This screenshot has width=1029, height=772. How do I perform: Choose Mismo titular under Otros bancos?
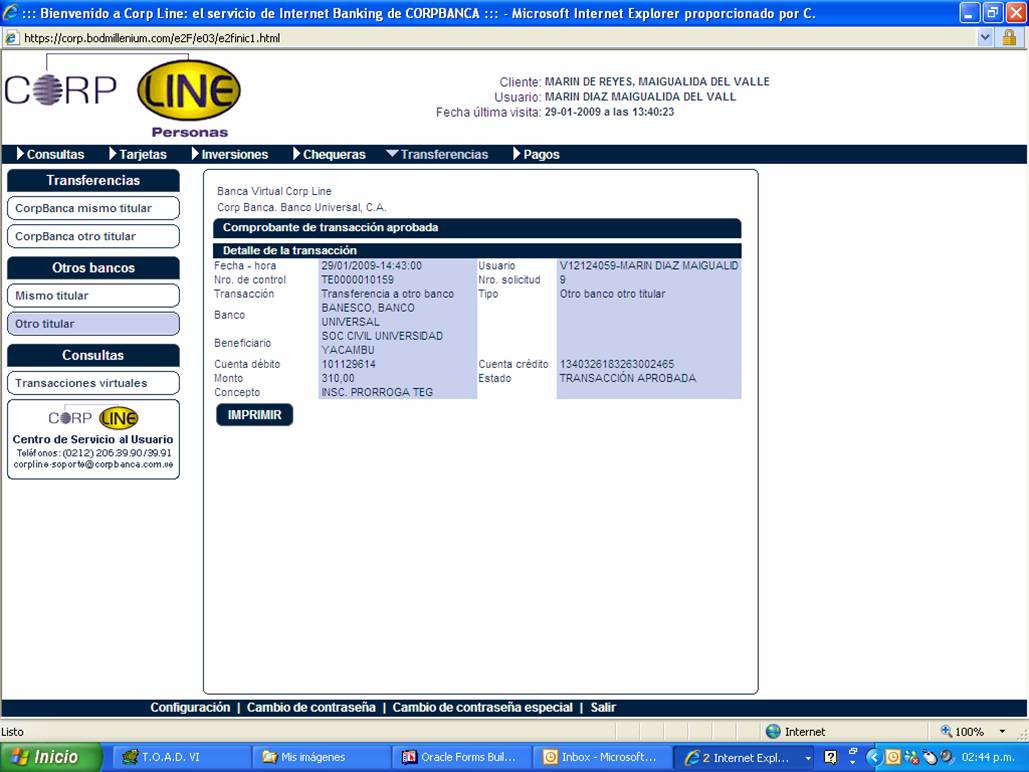pos(93,295)
